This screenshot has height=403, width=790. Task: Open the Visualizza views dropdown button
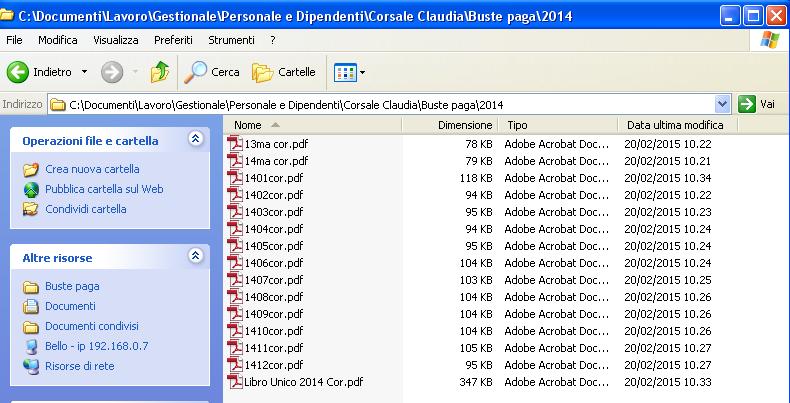click(349, 72)
